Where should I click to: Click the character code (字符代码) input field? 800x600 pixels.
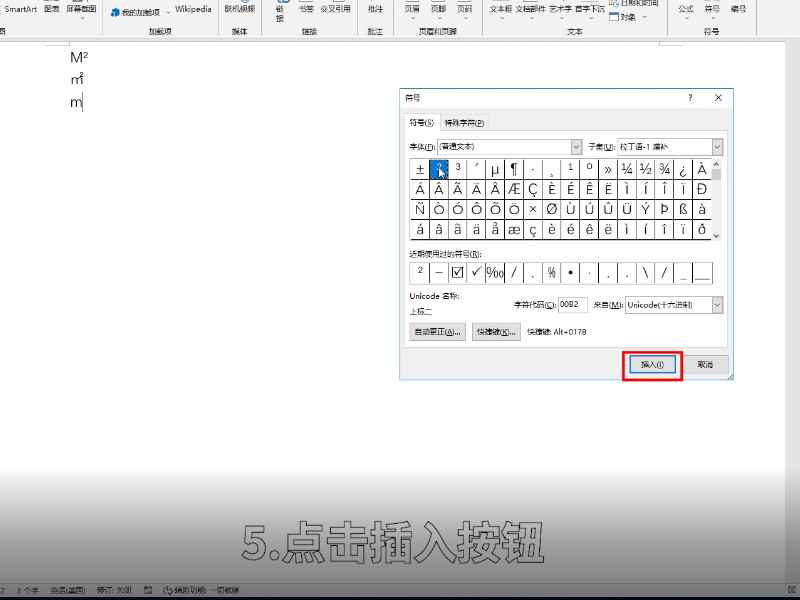pos(572,304)
